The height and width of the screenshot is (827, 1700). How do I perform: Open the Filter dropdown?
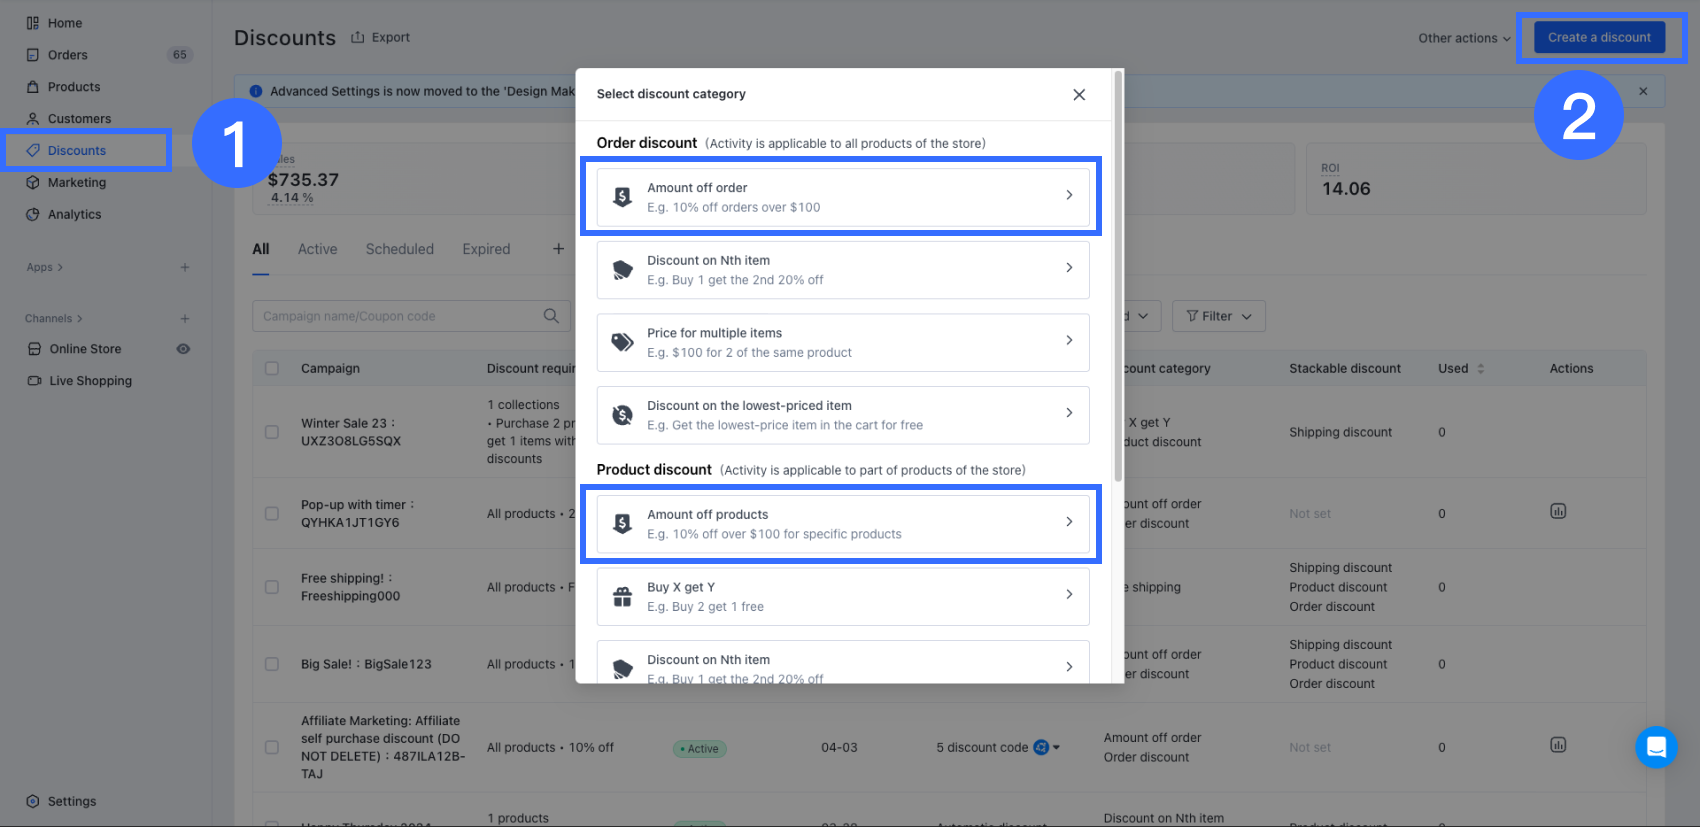(1218, 316)
